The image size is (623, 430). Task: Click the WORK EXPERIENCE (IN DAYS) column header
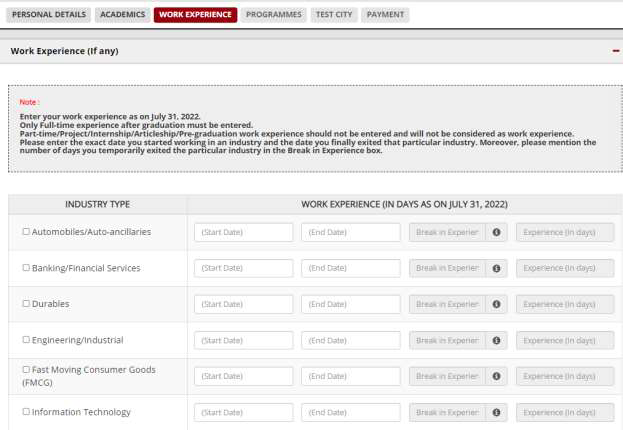404,204
